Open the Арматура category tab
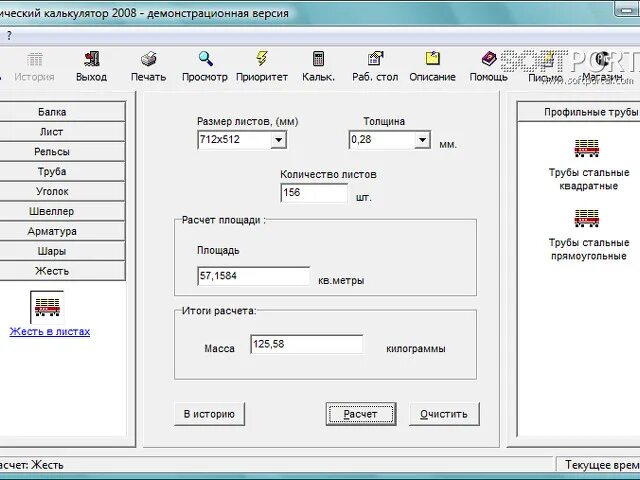The image size is (640, 480). point(52,231)
